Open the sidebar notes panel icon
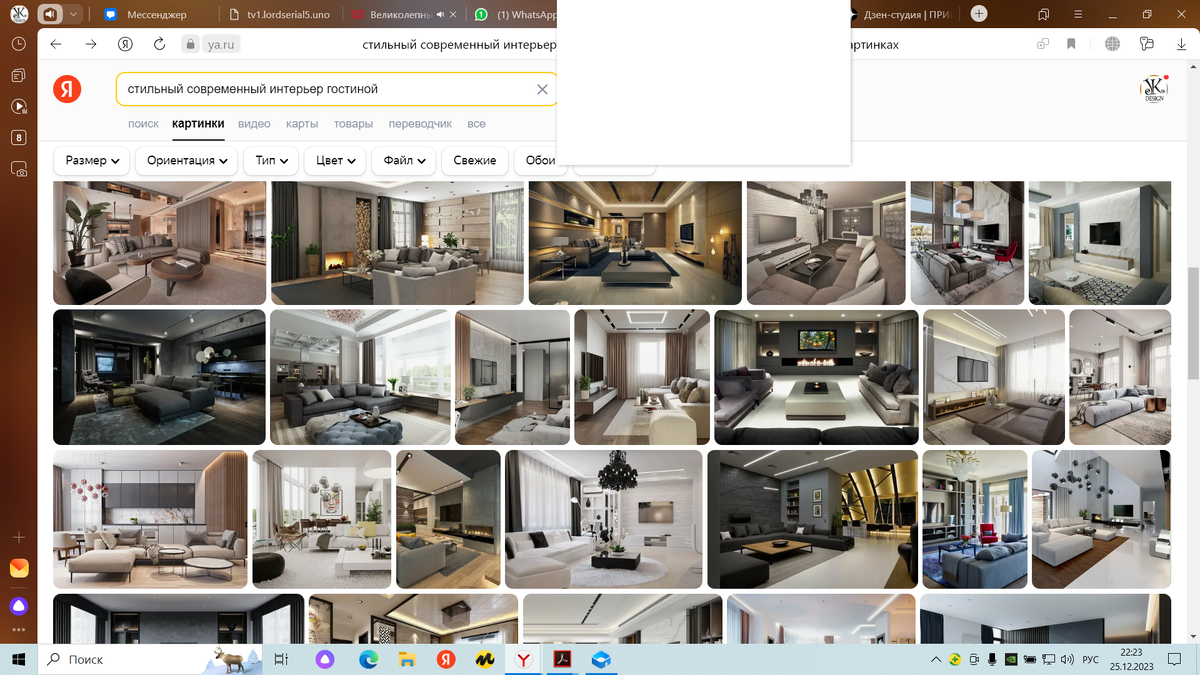The width and height of the screenshot is (1200, 675). click(x=19, y=76)
